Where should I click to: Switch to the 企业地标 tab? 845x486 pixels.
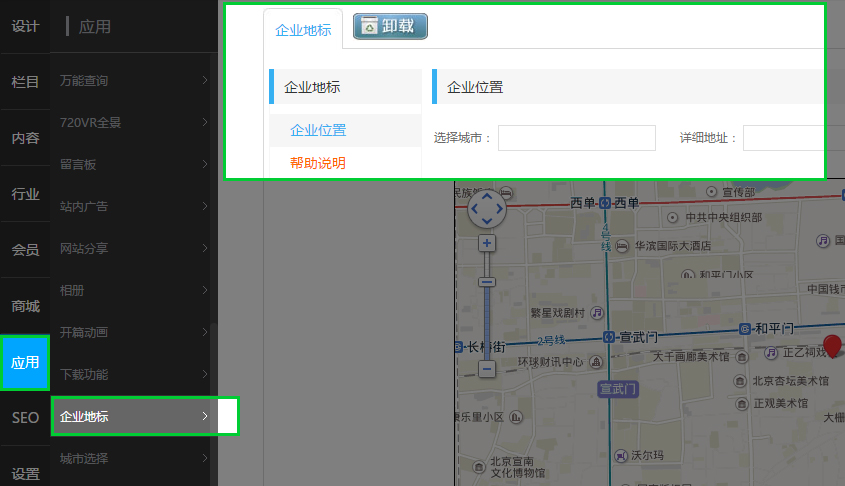[303, 30]
